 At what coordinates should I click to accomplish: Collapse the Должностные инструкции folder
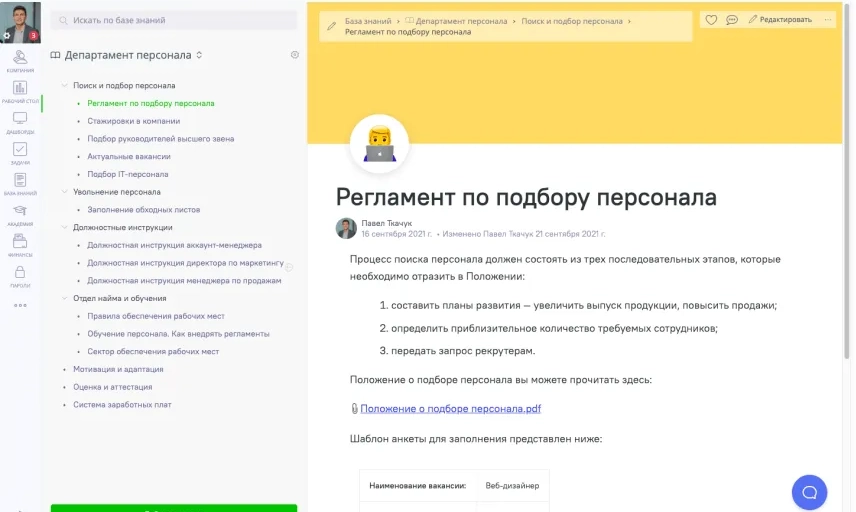tap(65, 227)
